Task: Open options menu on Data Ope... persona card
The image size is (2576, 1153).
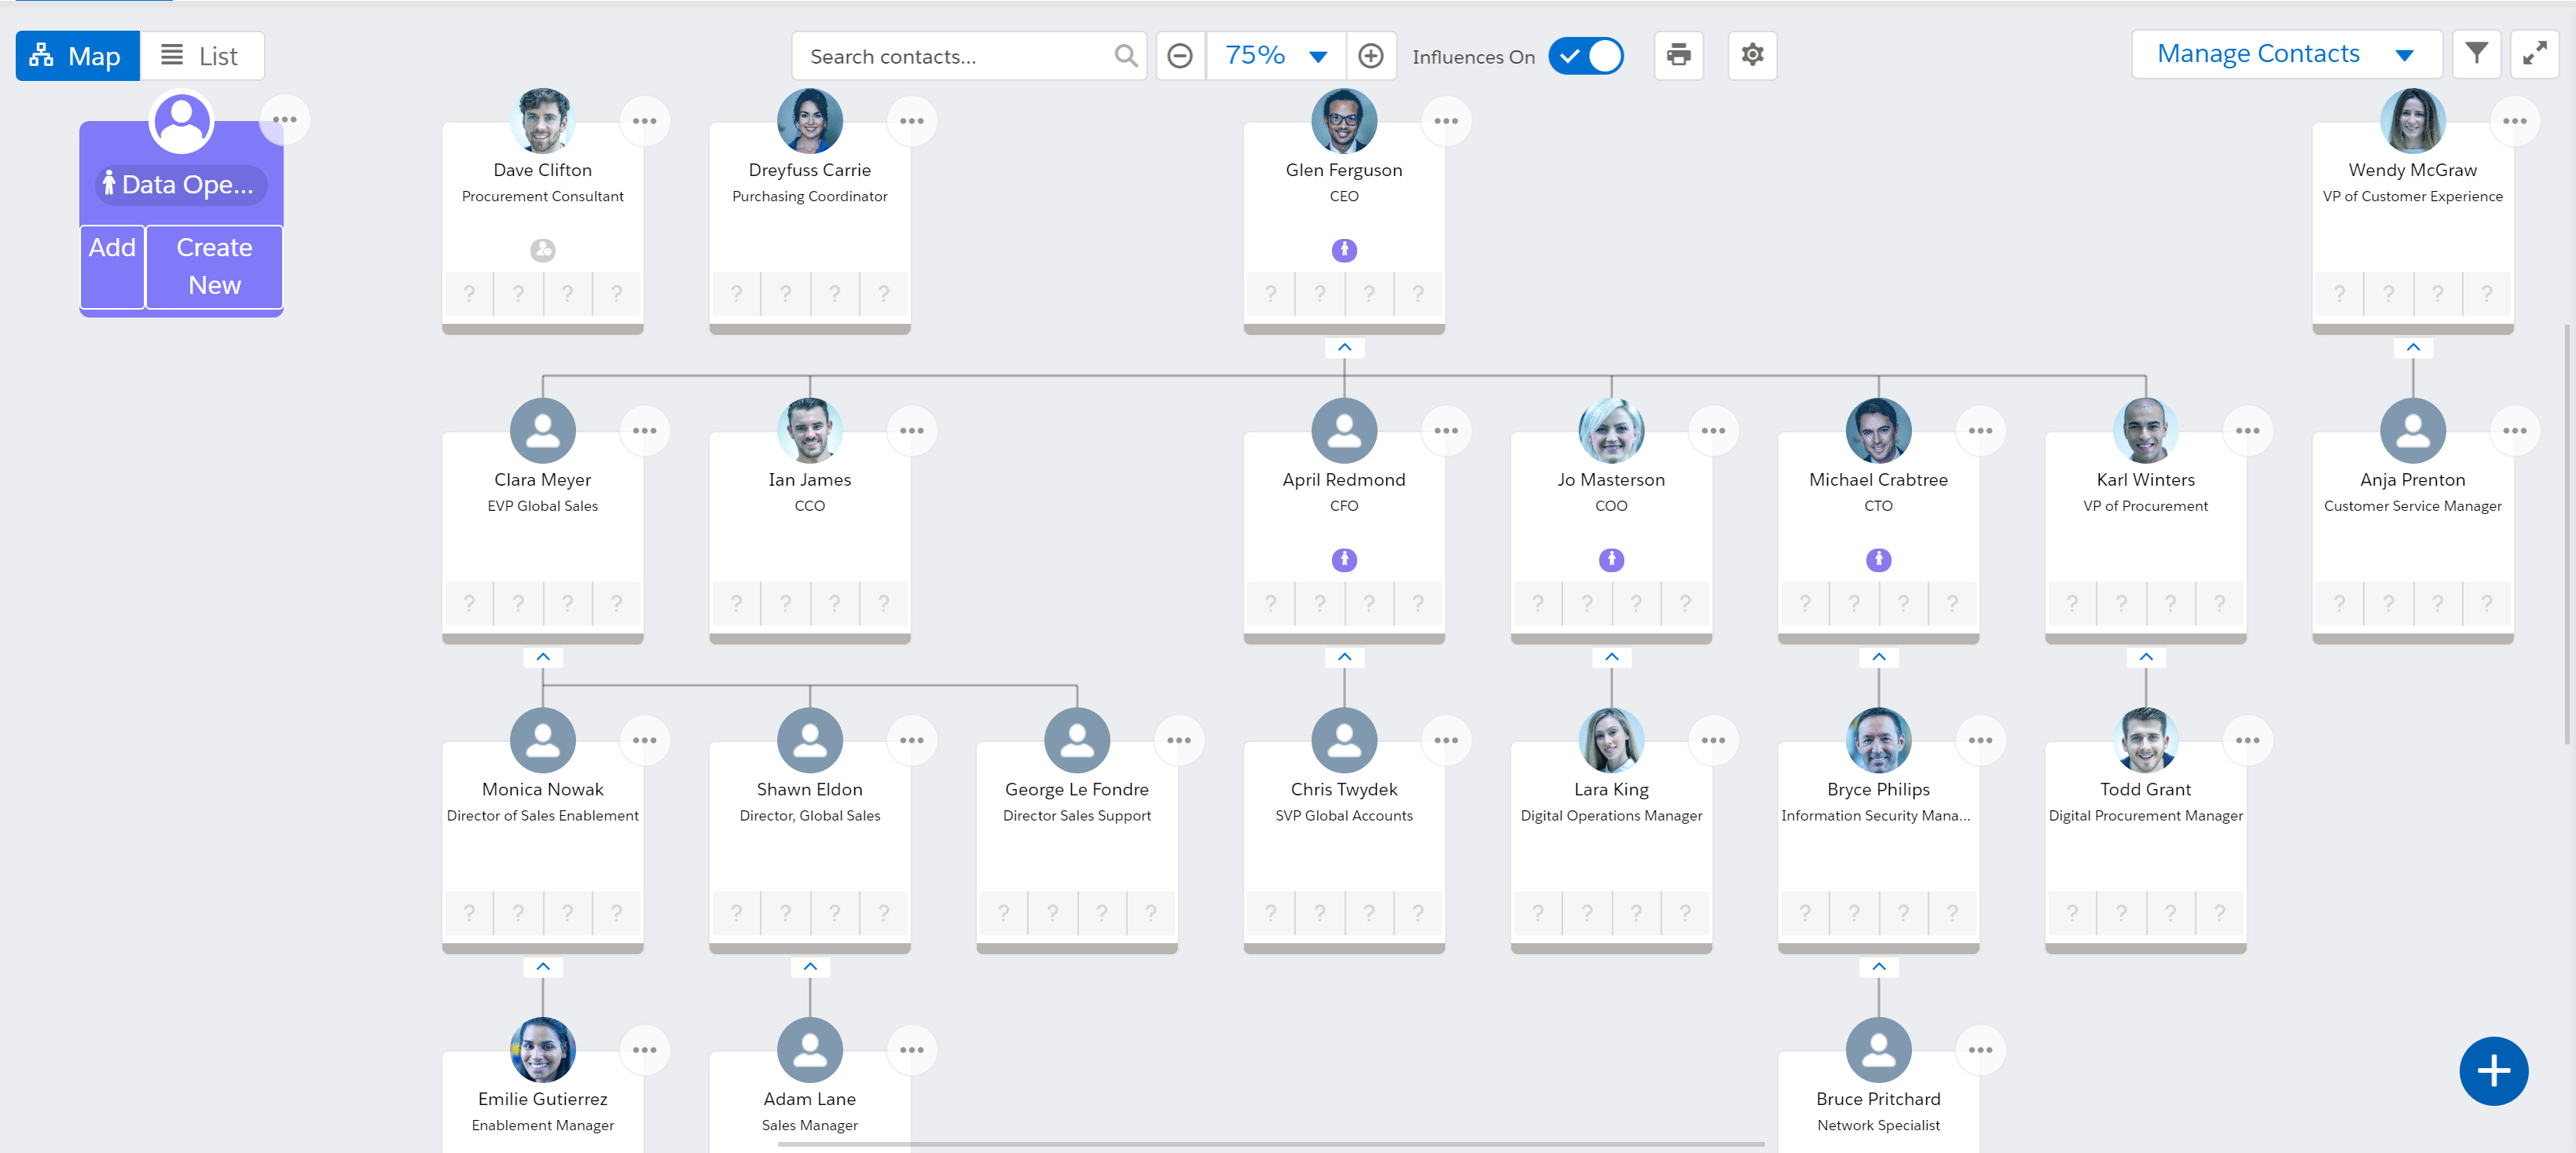Action: [x=284, y=120]
